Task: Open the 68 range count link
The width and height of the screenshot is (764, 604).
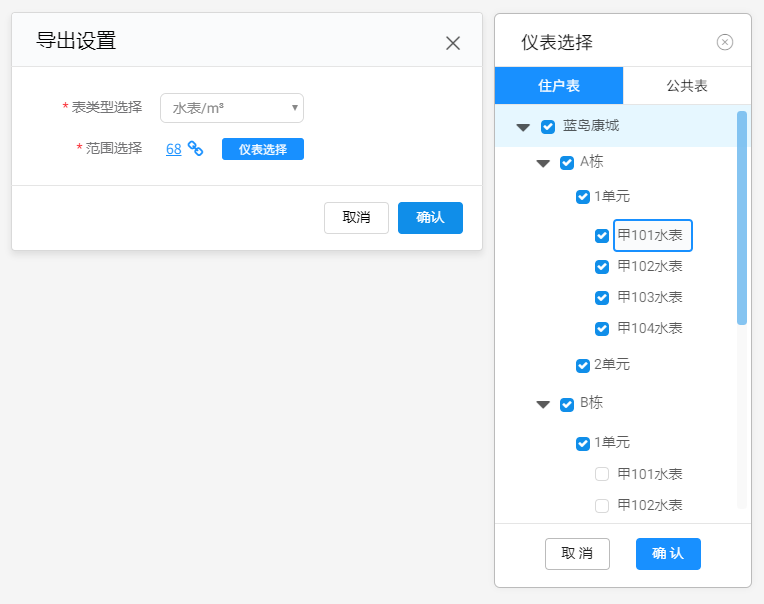Action: (x=173, y=149)
